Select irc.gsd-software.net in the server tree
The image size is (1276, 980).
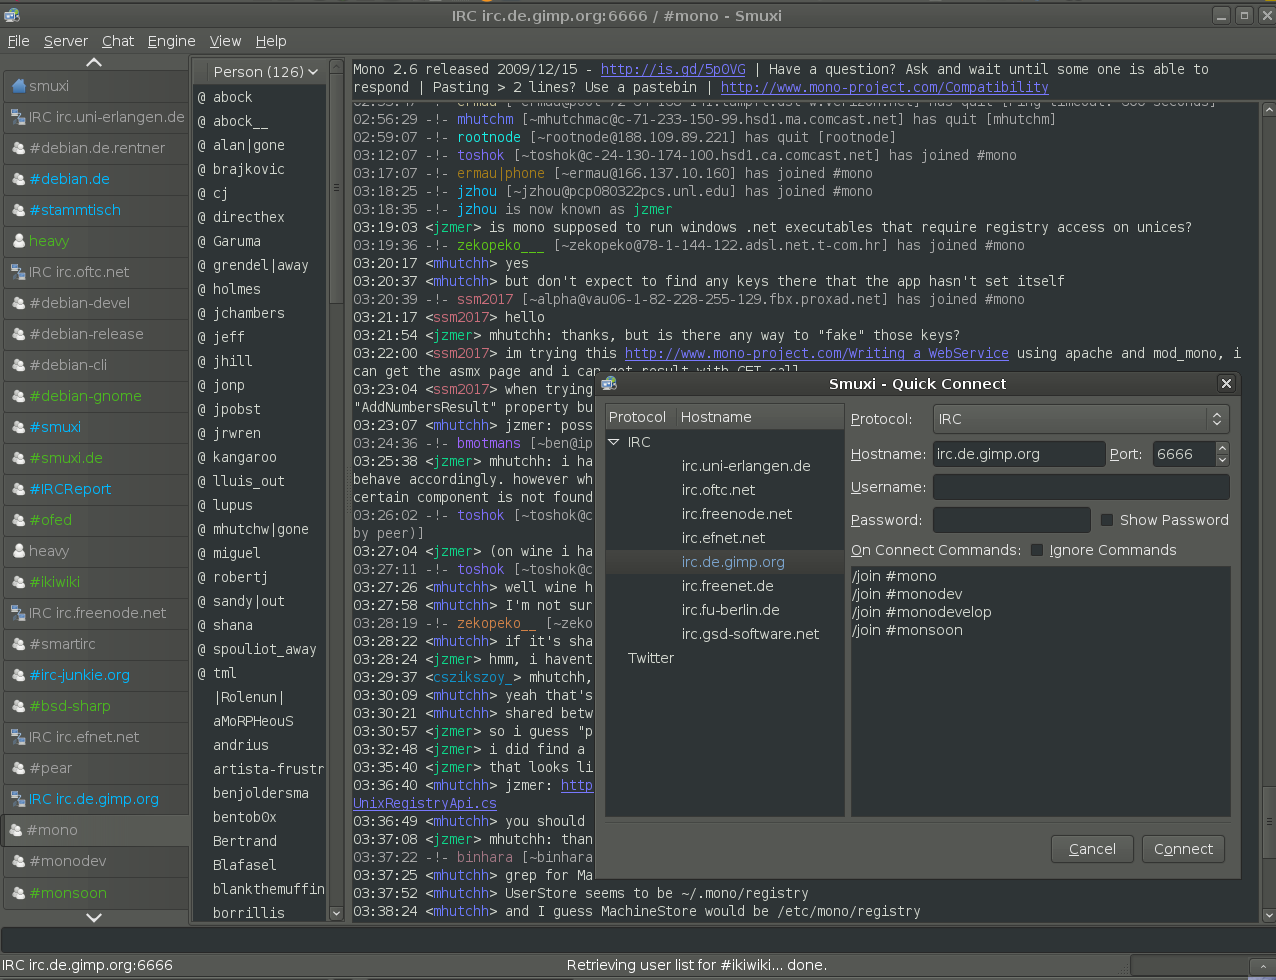[x=751, y=634]
